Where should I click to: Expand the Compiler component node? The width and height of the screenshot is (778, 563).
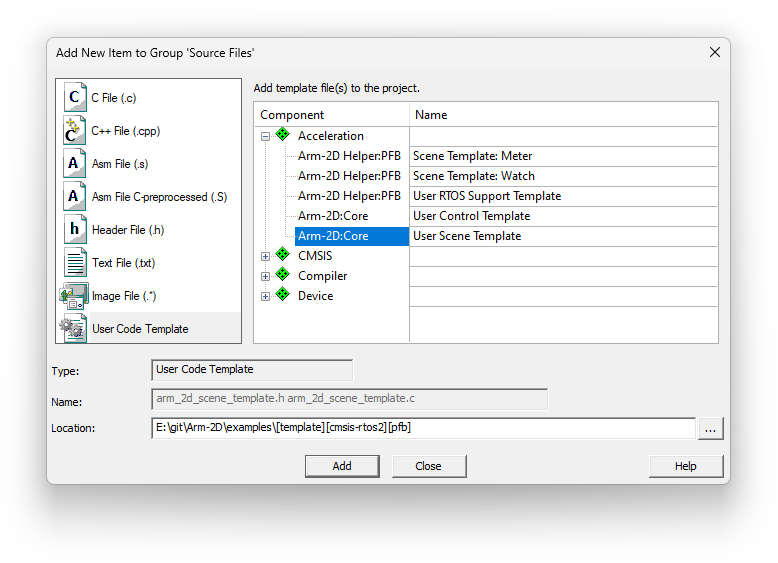(266, 276)
